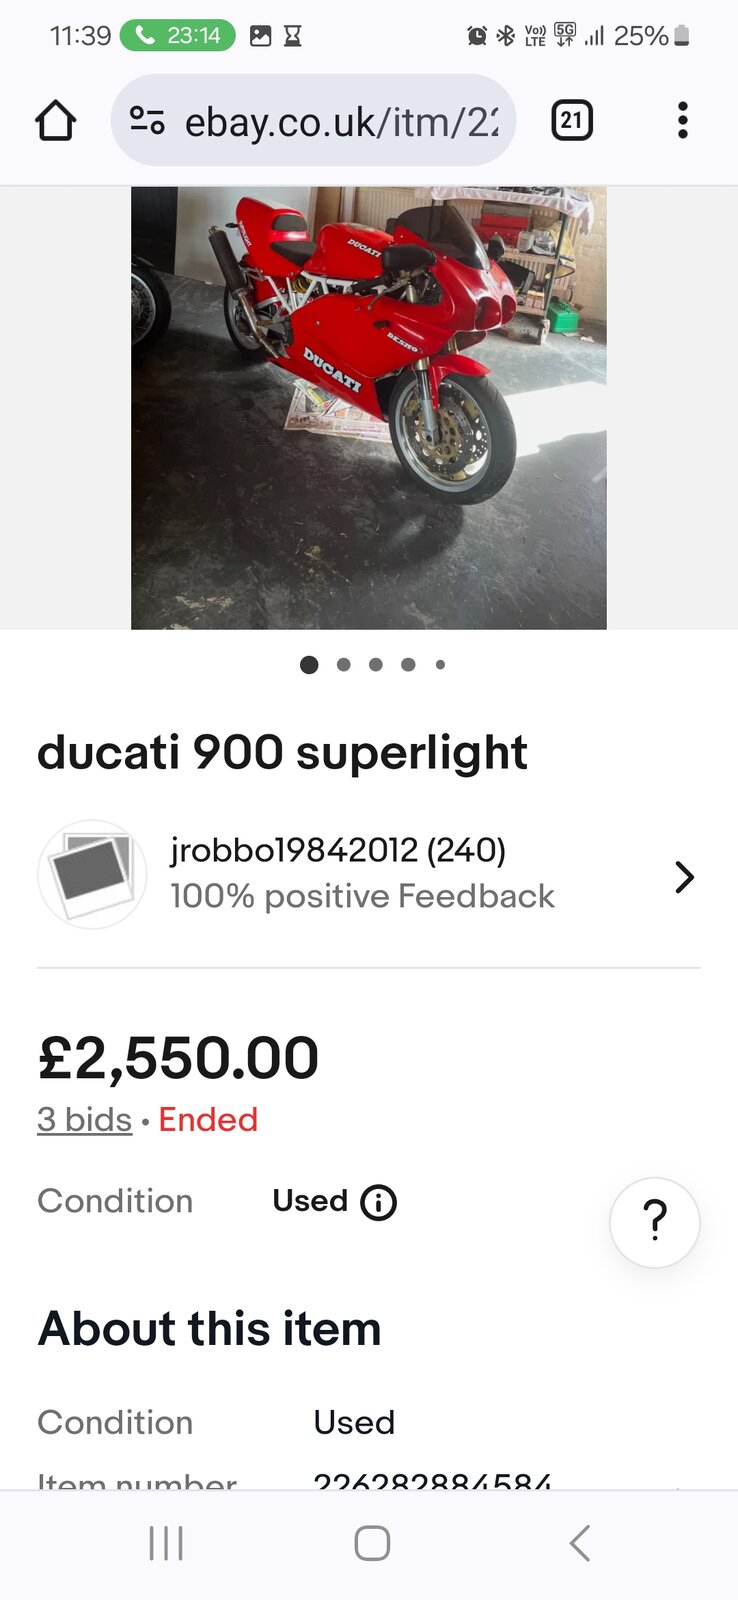Tap the ebay.co.uk URL address bar
This screenshot has width=738, height=1600.
[x=313, y=121]
